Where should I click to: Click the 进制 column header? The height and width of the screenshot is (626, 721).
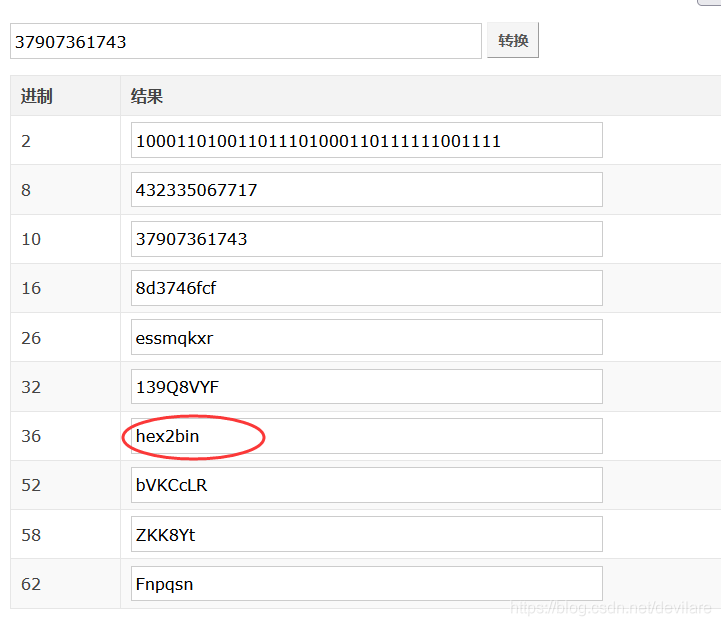pyautogui.click(x=36, y=96)
